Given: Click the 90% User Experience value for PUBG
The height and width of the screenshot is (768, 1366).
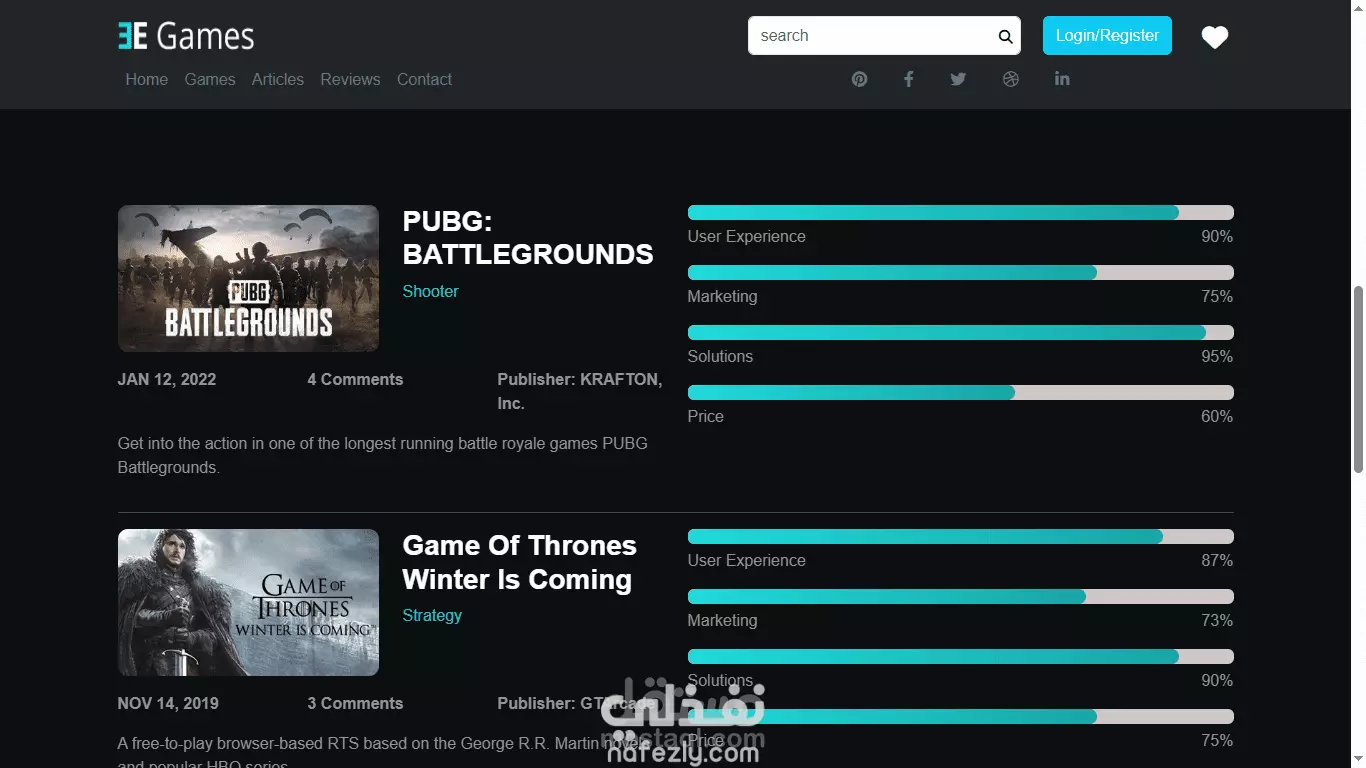Looking at the screenshot, I should [1217, 236].
